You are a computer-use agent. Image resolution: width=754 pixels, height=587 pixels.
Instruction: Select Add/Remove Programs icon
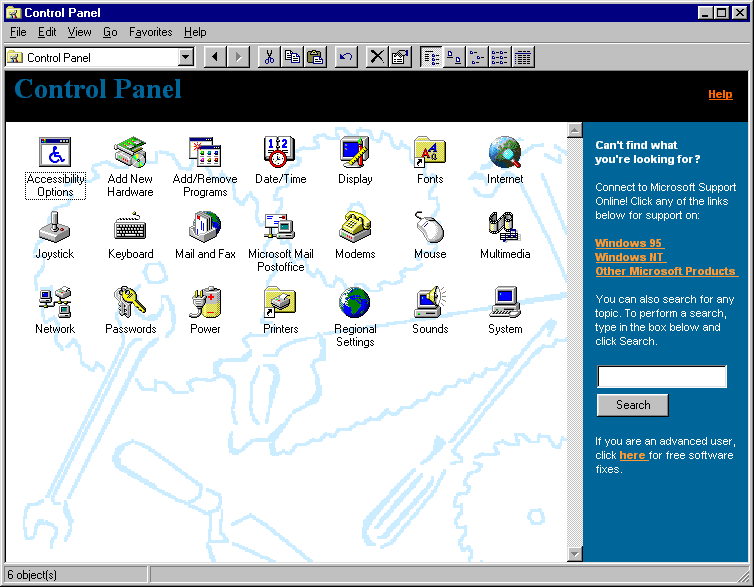[205, 152]
